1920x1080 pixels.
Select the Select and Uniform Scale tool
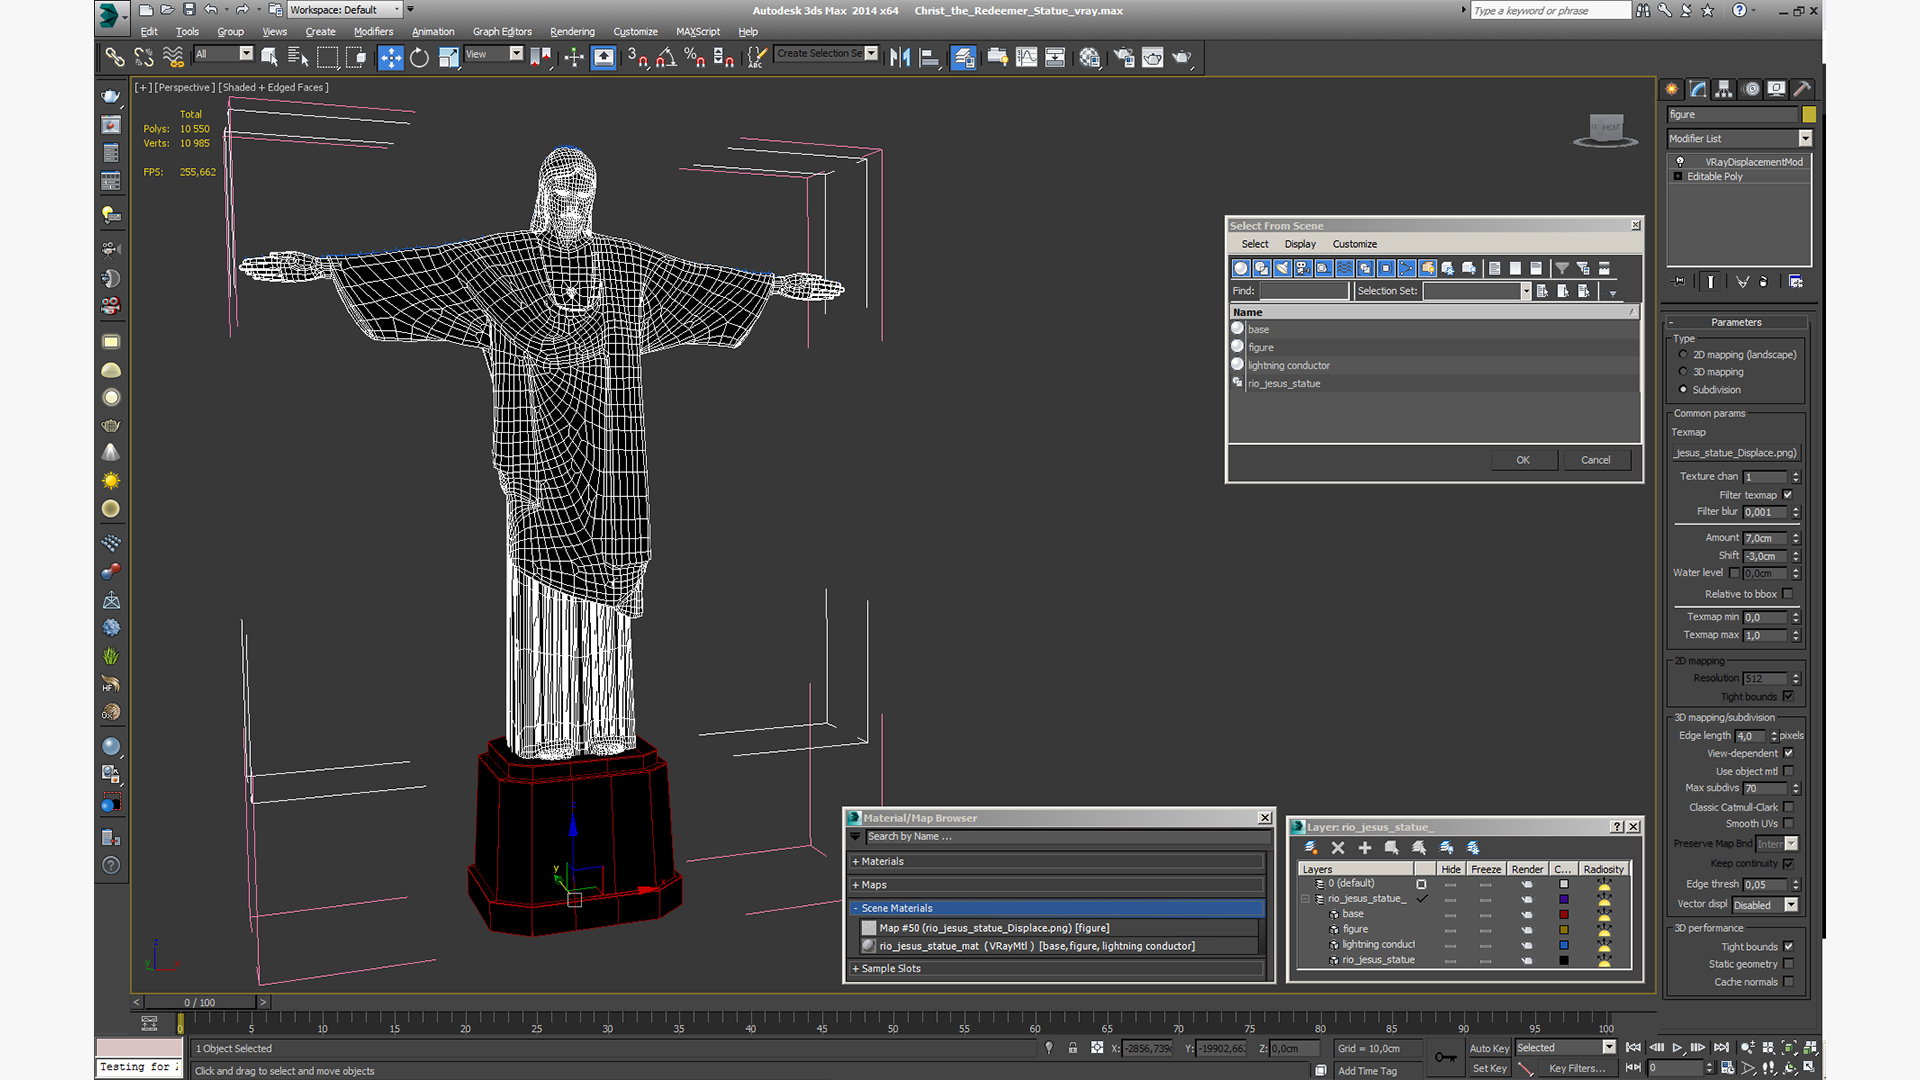pos(448,57)
